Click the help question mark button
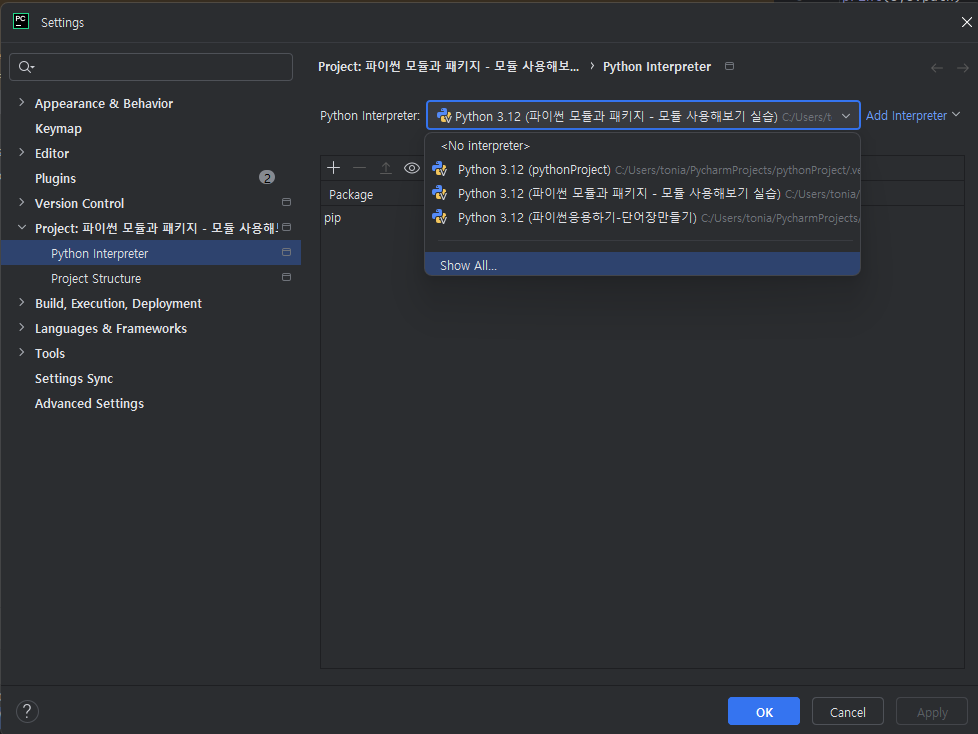The width and height of the screenshot is (978, 734). (27, 711)
